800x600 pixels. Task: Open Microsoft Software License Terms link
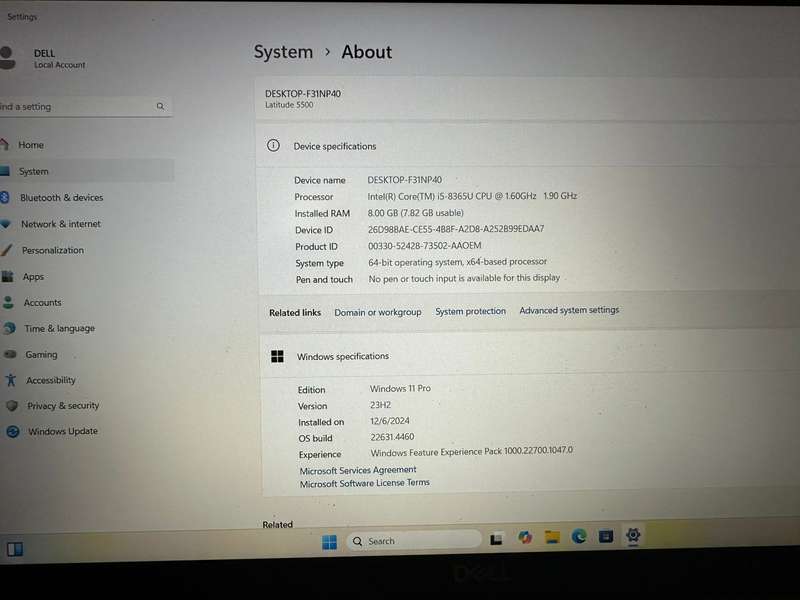[x=364, y=483]
